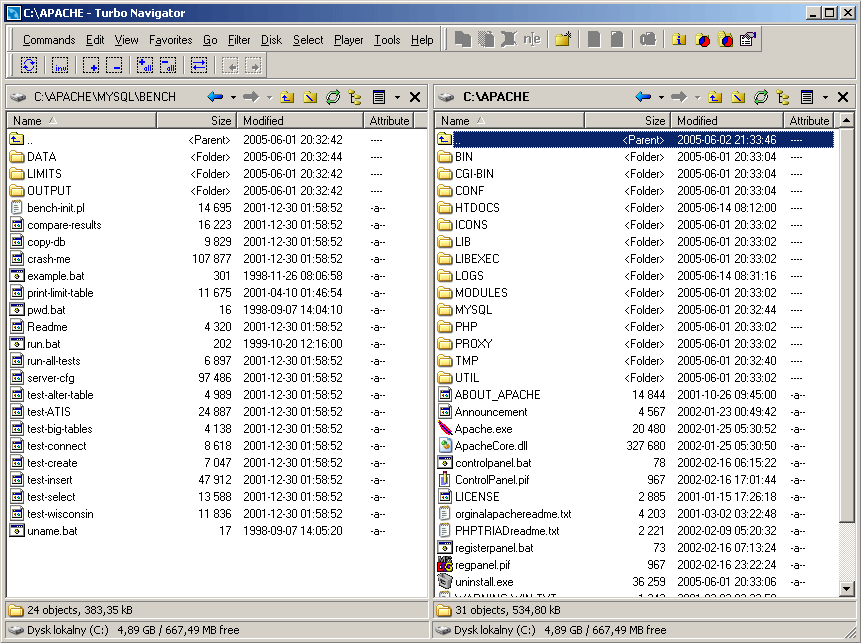Click the Select files (plus) toolbar icon
The height and width of the screenshot is (643, 861).
pyautogui.click(x=91, y=65)
